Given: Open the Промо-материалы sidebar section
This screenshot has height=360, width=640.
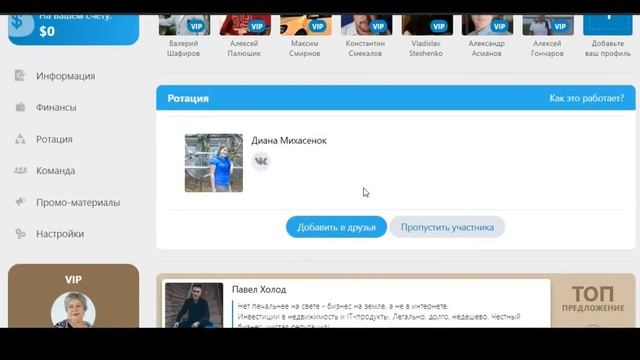Looking at the screenshot, I should 78,202.
